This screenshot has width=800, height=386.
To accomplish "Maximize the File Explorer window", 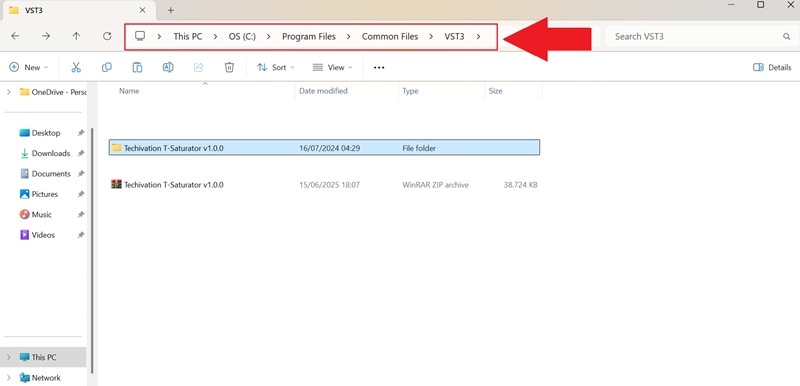I will click(760, 5).
